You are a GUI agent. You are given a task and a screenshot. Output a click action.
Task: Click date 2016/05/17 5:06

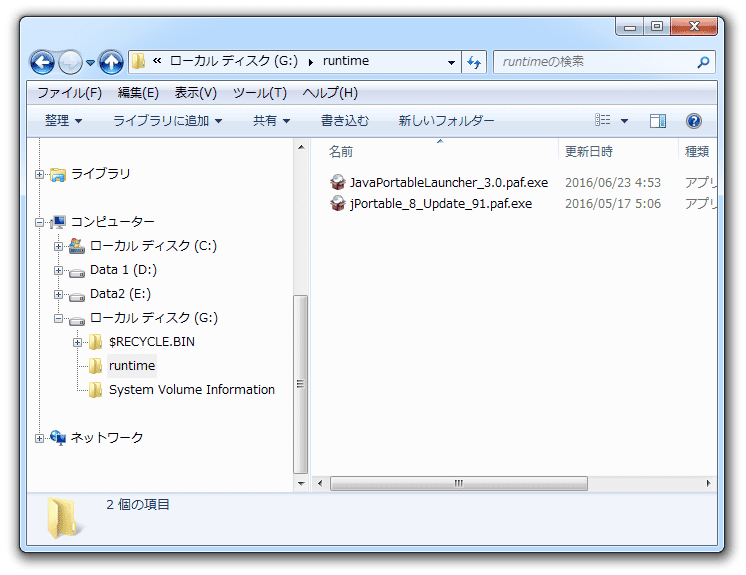pyautogui.click(x=613, y=204)
